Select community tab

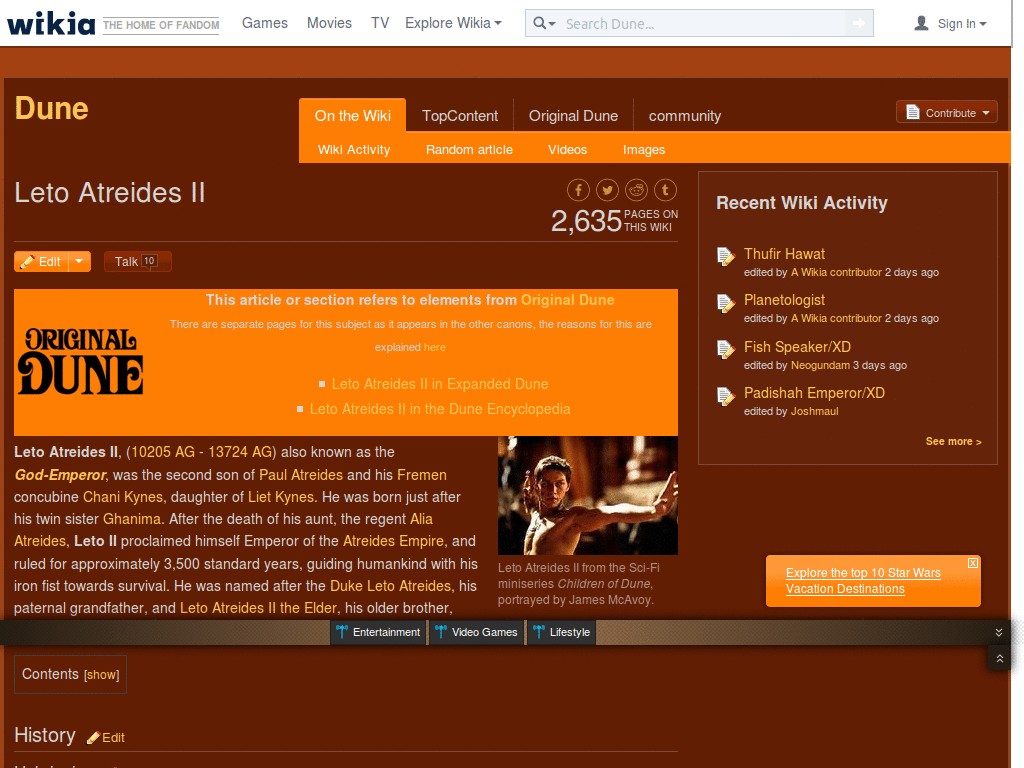[x=685, y=116]
